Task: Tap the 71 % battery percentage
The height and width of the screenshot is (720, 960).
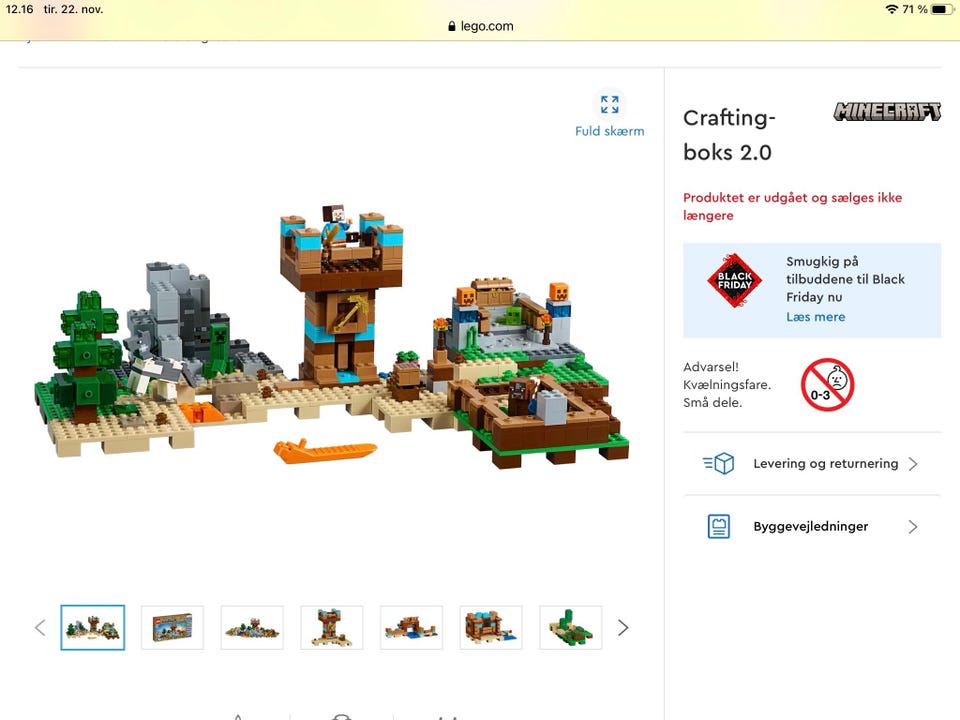Action: point(915,9)
